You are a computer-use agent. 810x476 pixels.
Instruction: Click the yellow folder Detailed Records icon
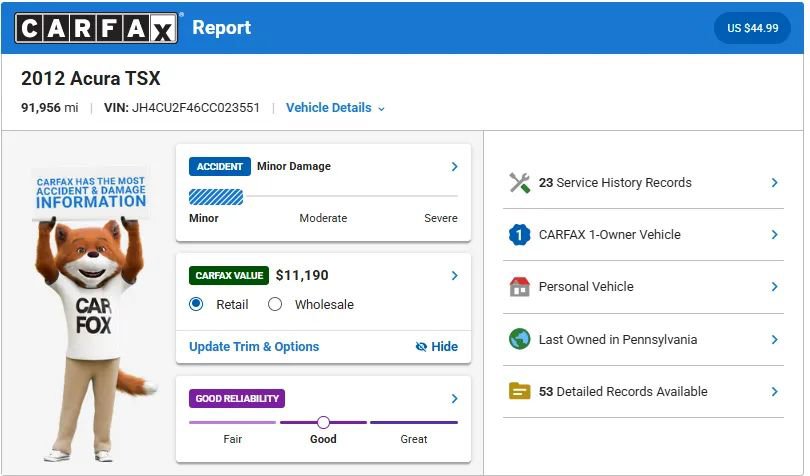point(519,391)
